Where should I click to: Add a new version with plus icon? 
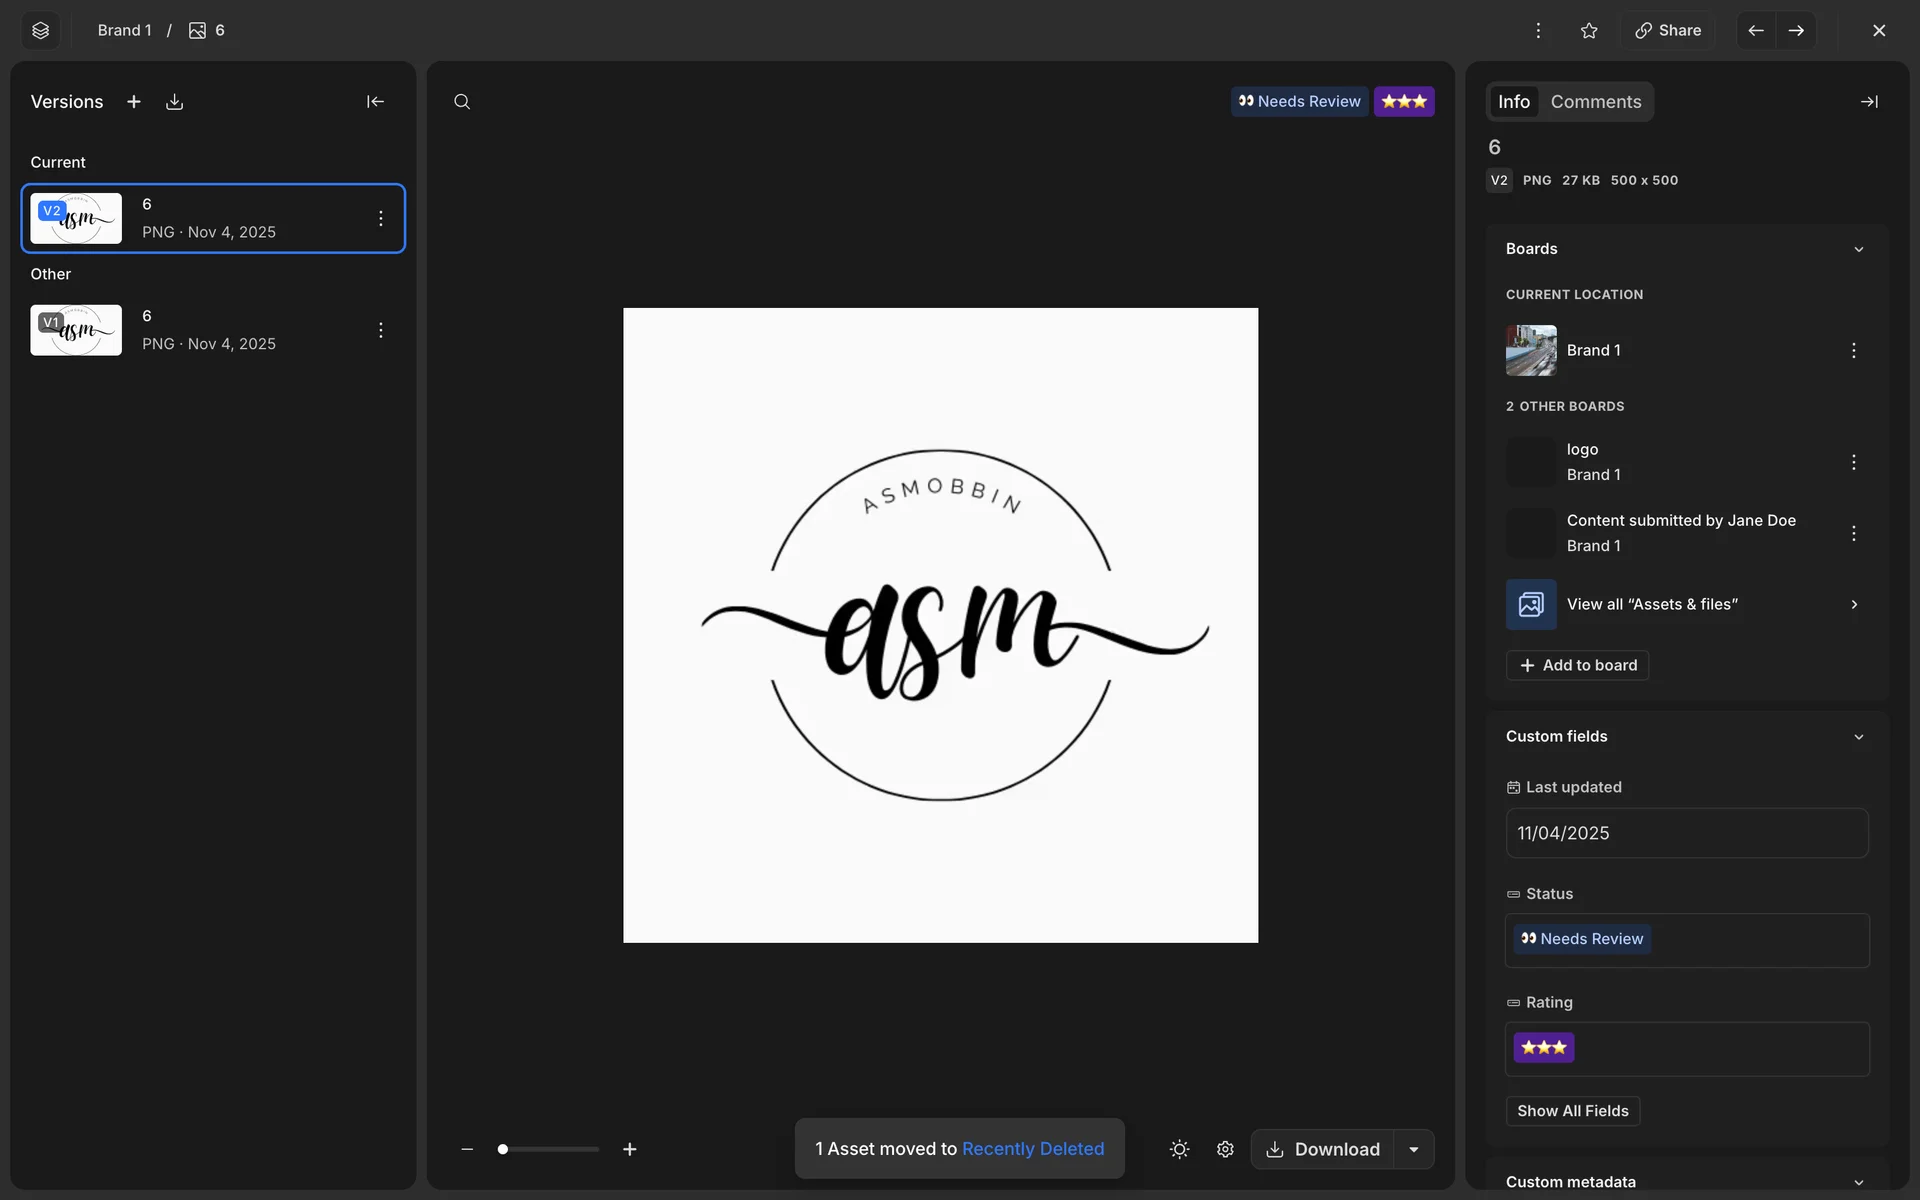click(133, 102)
